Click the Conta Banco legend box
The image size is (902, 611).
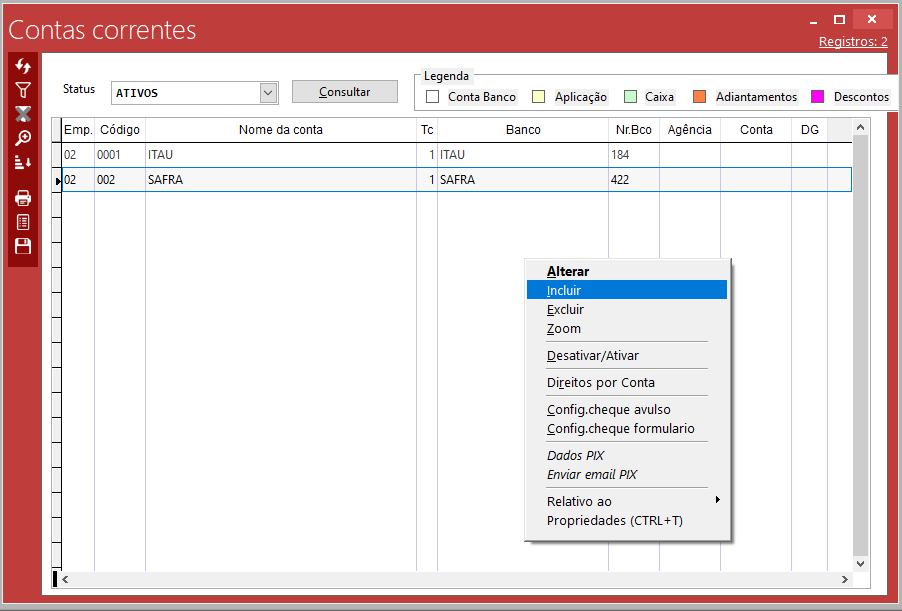tap(433, 97)
